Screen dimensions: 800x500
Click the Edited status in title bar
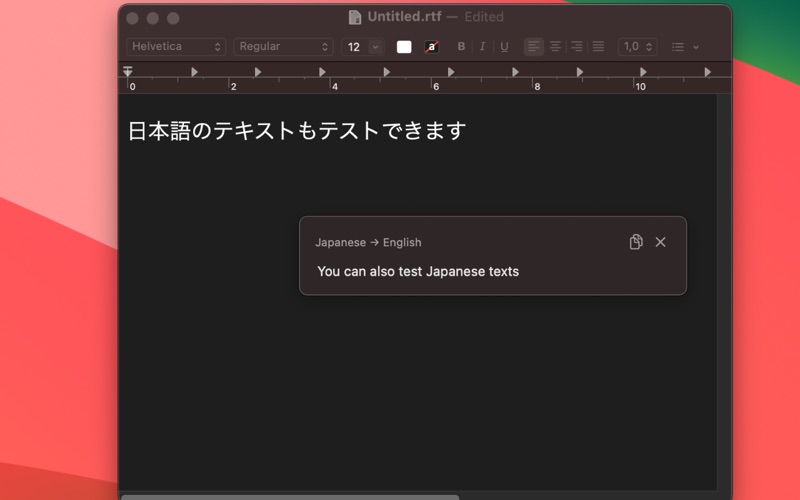pyautogui.click(x=484, y=17)
